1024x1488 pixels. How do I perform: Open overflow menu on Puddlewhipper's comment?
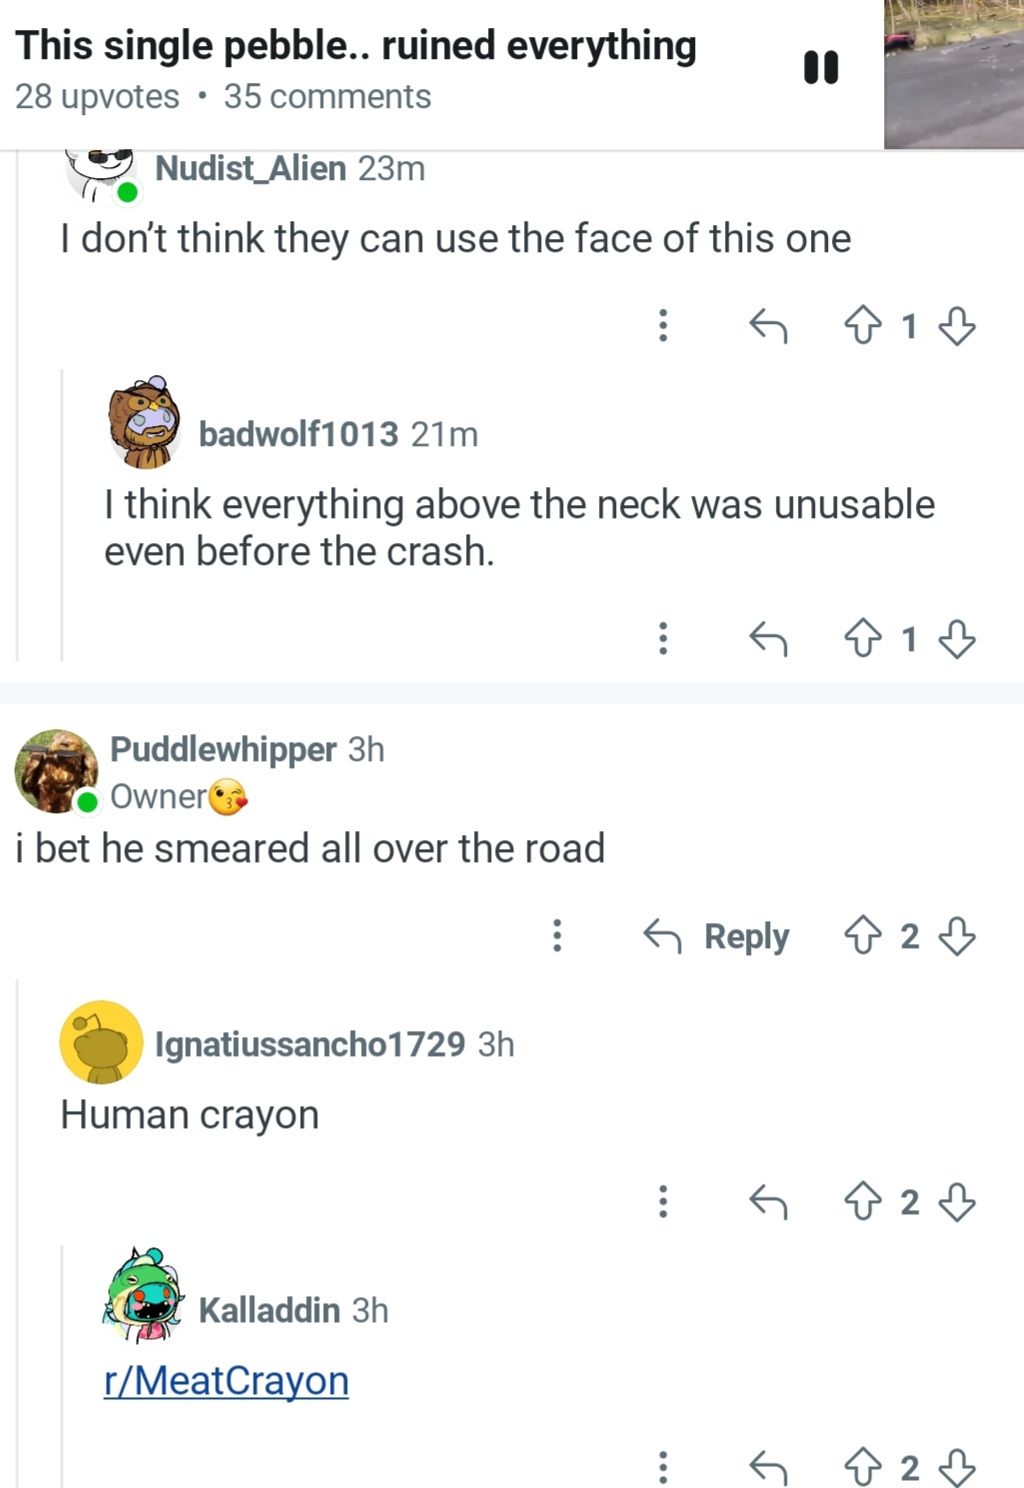(x=558, y=936)
